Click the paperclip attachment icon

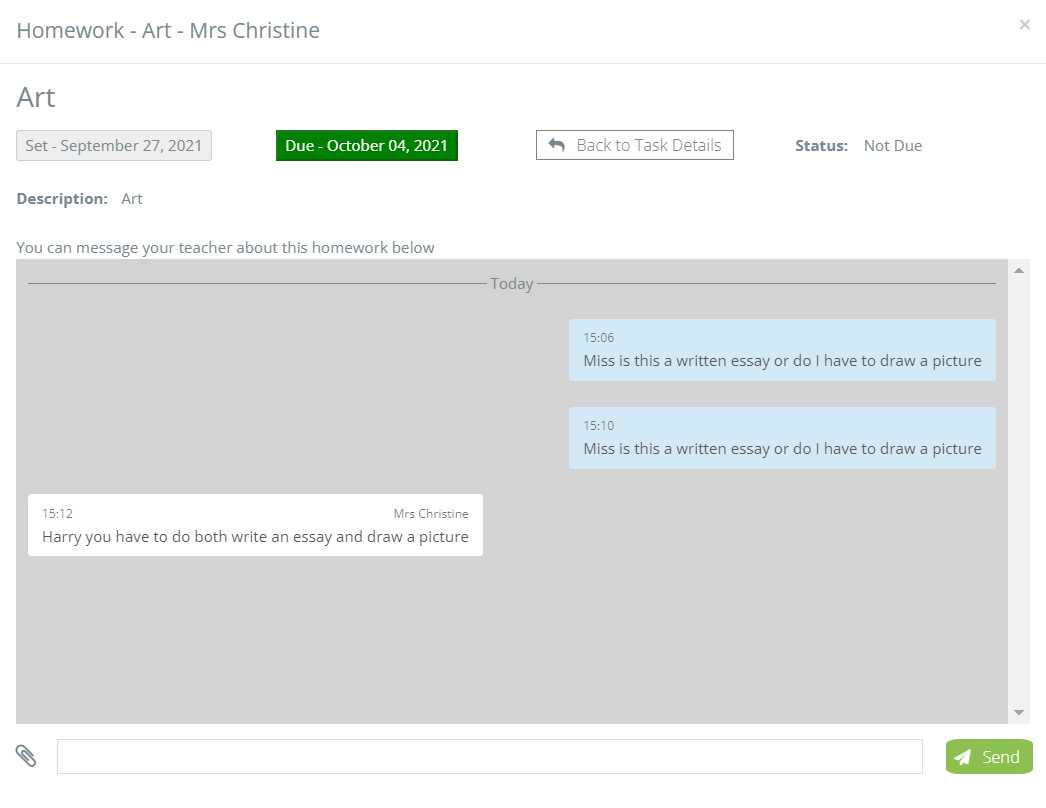26,756
